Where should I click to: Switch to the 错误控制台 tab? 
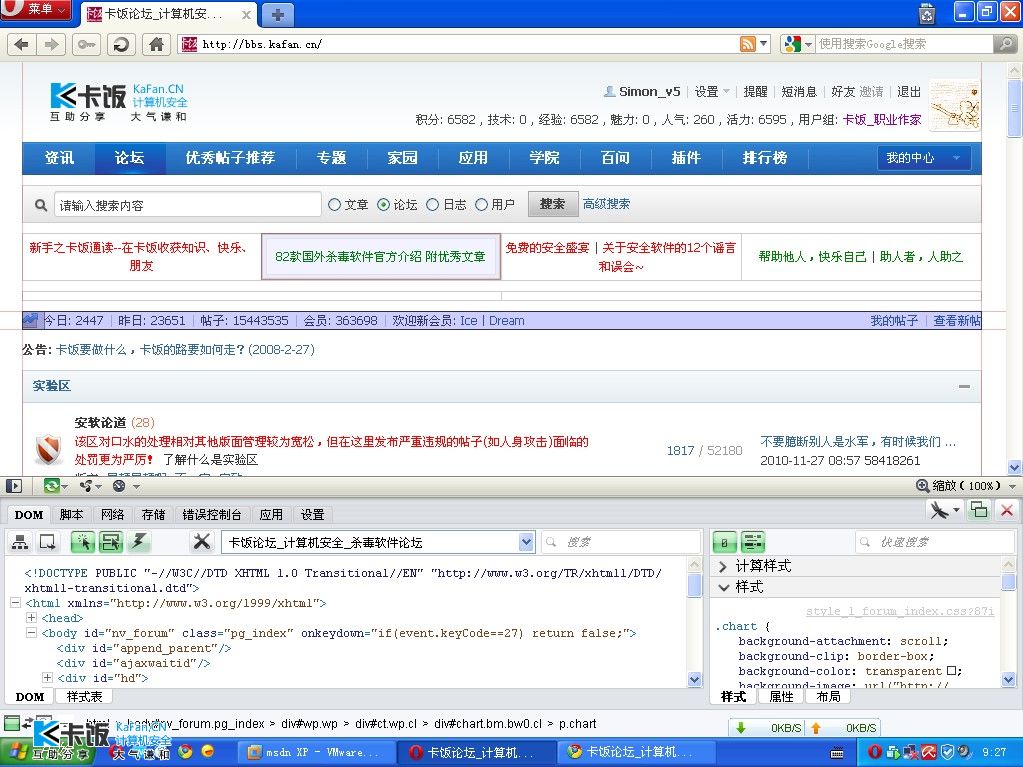[211, 515]
